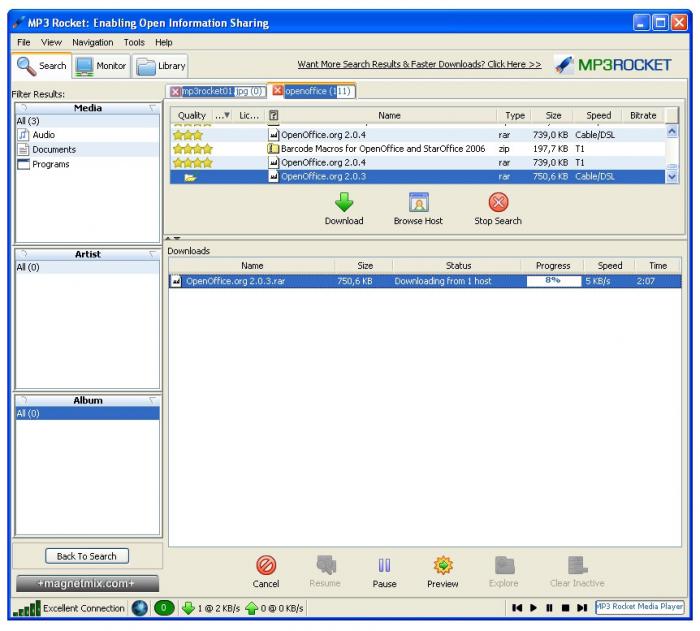Close the mp3rocket01.jpg search tab
The width and height of the screenshot is (700, 631).
pos(175,92)
